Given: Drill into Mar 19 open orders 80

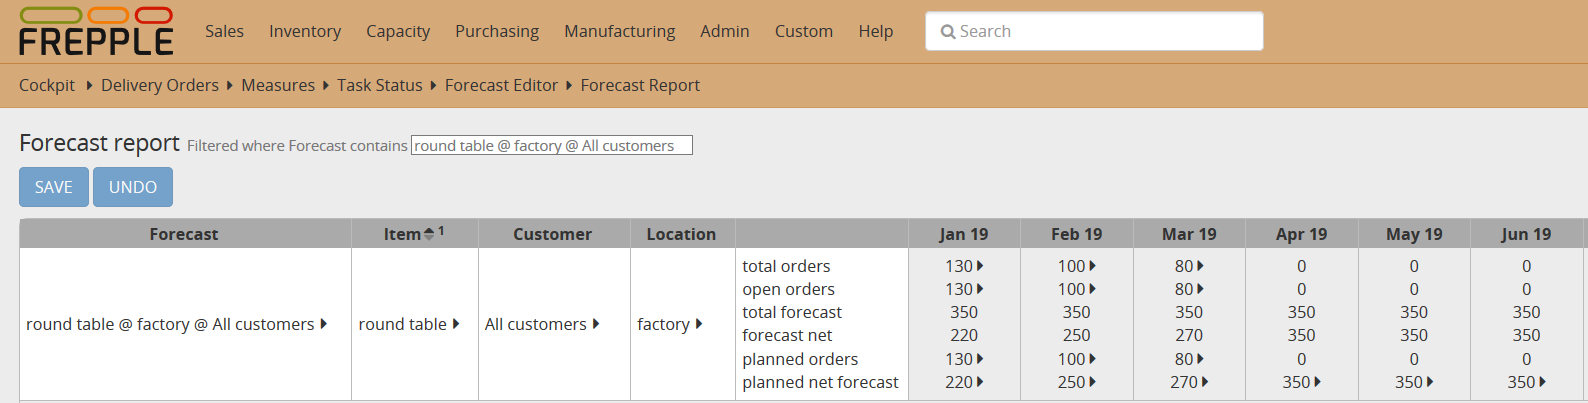Looking at the screenshot, I should tap(1200, 289).
